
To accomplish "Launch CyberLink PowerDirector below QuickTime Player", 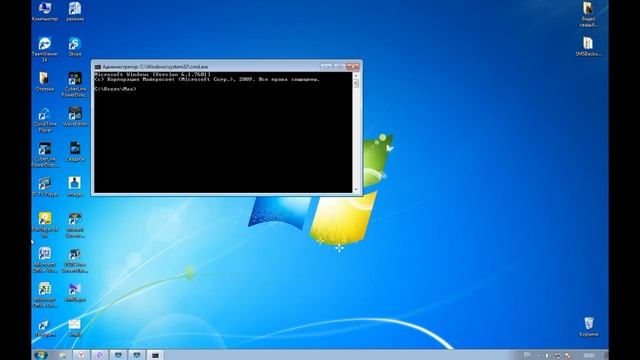I will pyautogui.click(x=44, y=155).
